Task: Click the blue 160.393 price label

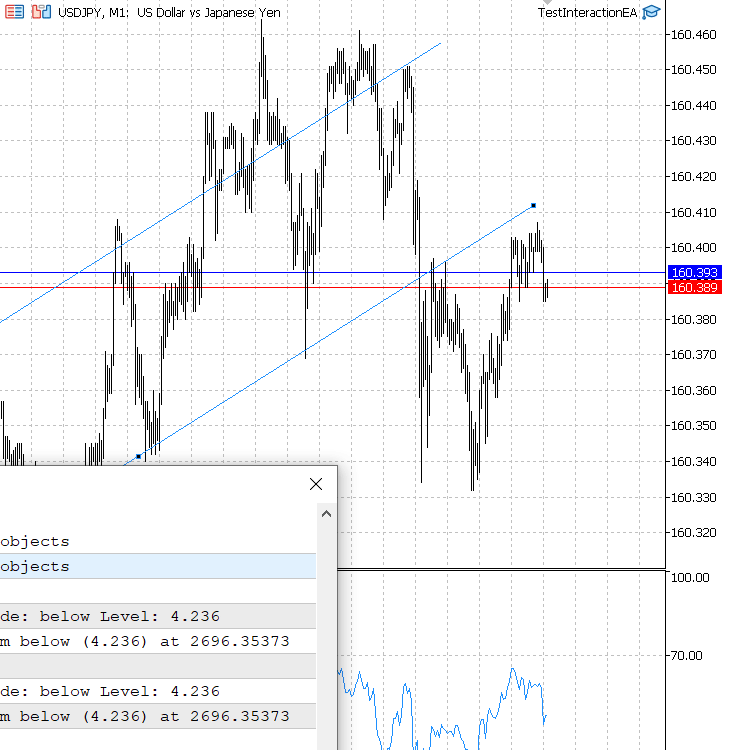Action: (x=694, y=272)
